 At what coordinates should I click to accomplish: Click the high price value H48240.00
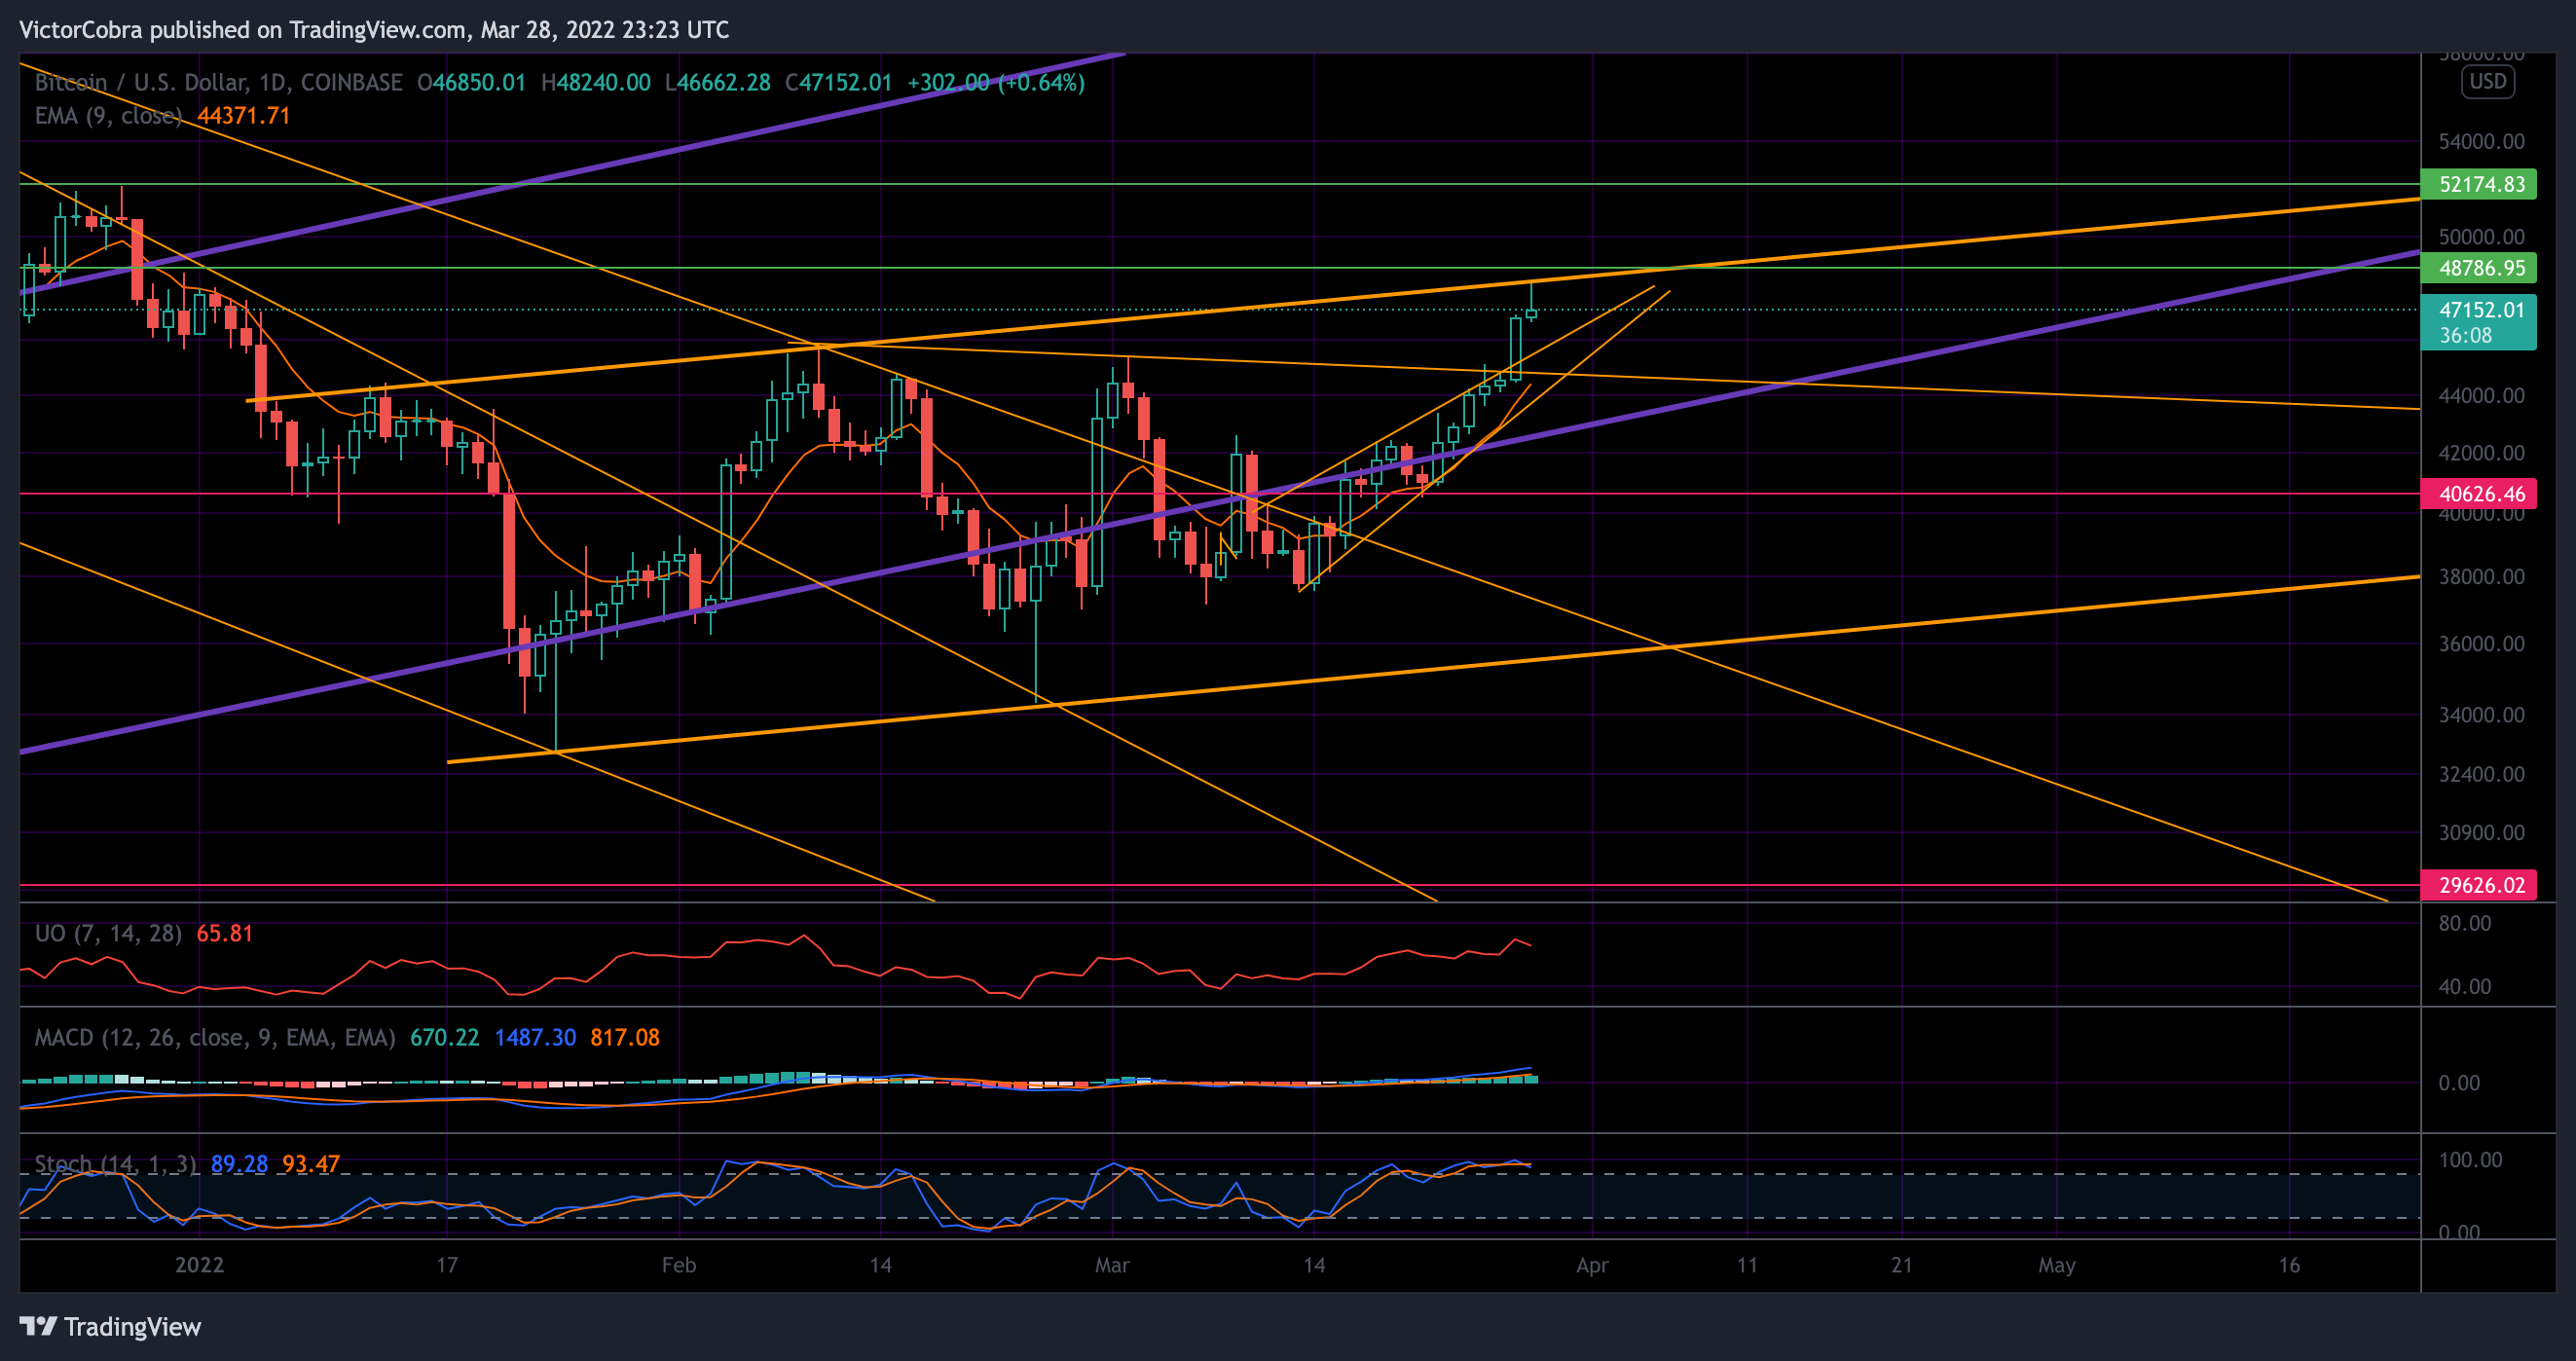coord(596,82)
